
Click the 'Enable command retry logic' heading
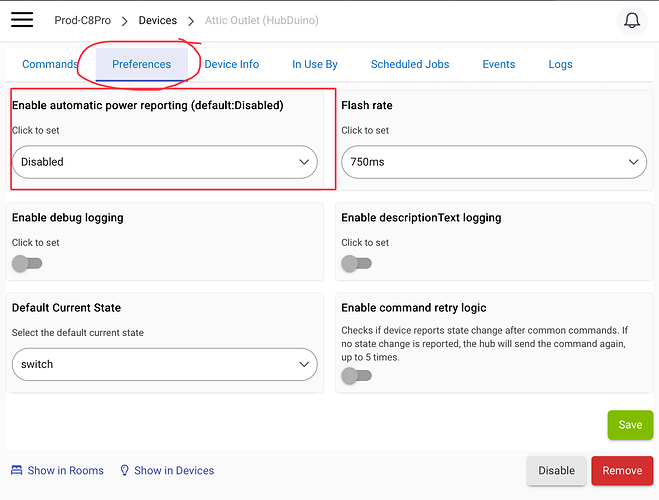click(x=414, y=308)
